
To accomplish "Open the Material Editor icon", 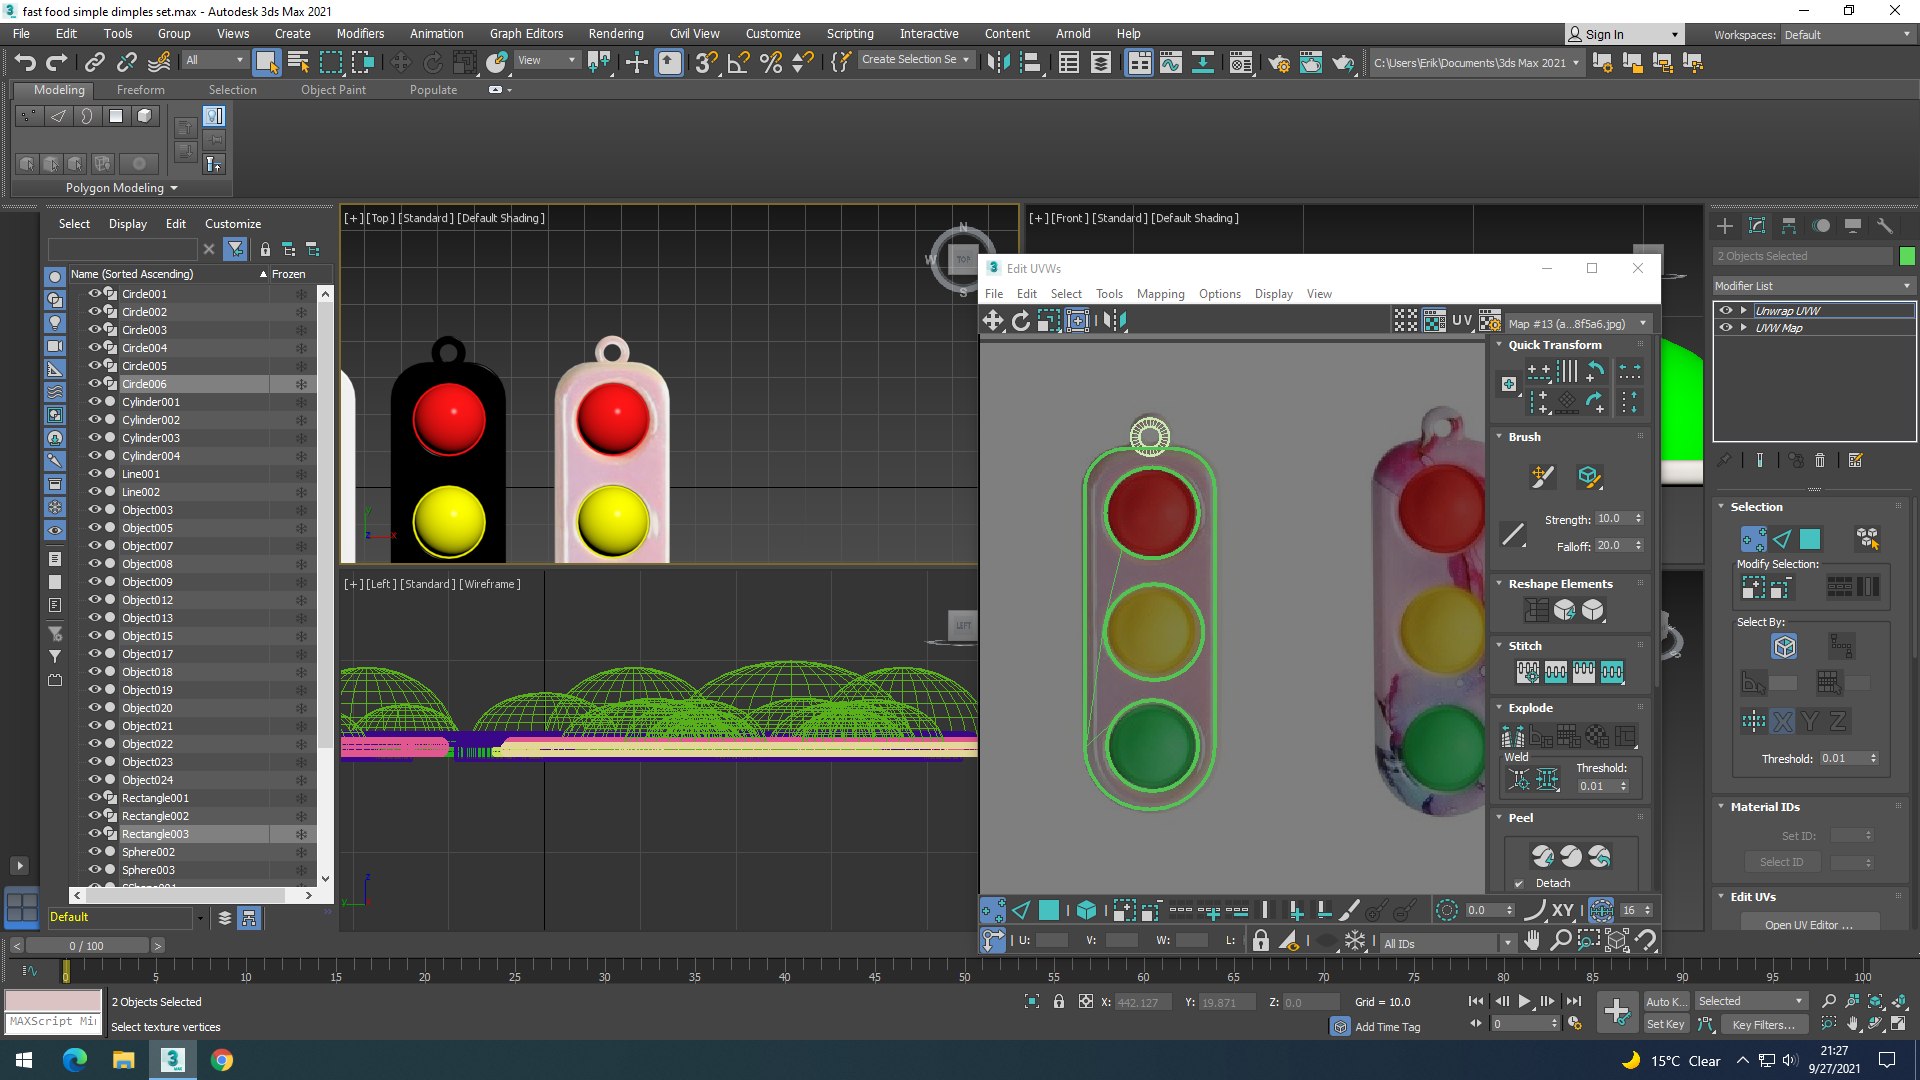I will [x=1240, y=63].
